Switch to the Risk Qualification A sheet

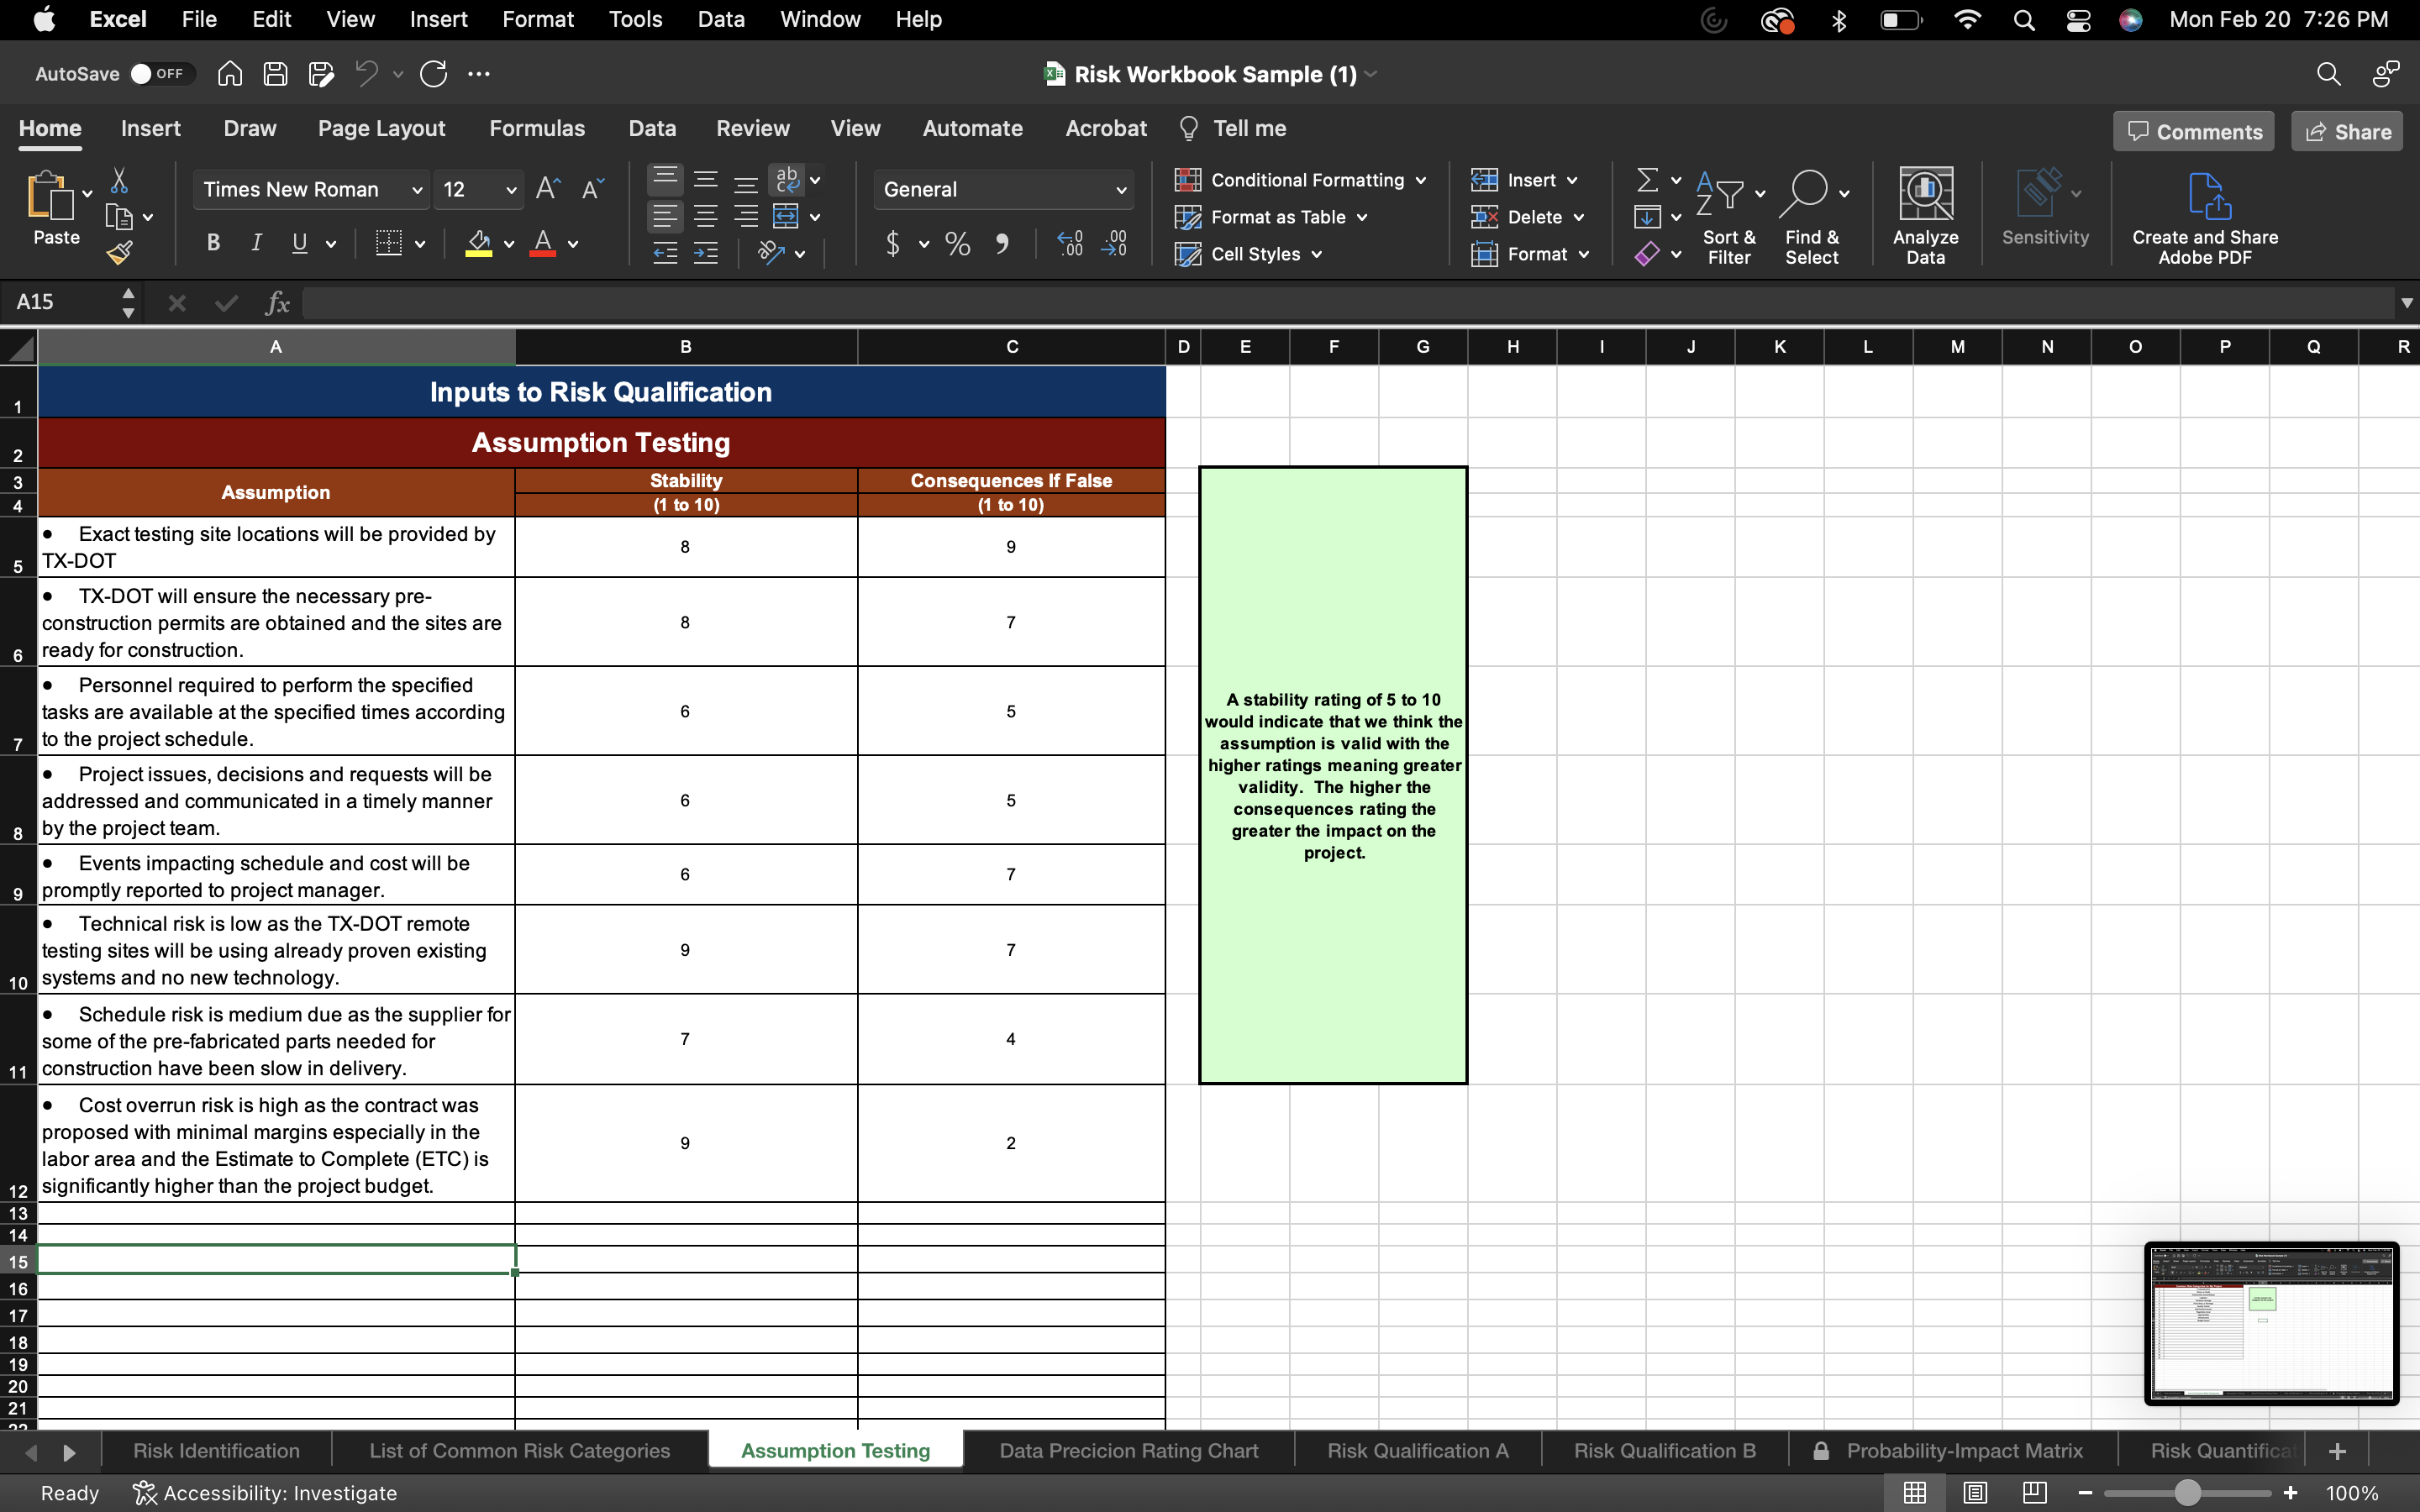(1417, 1451)
